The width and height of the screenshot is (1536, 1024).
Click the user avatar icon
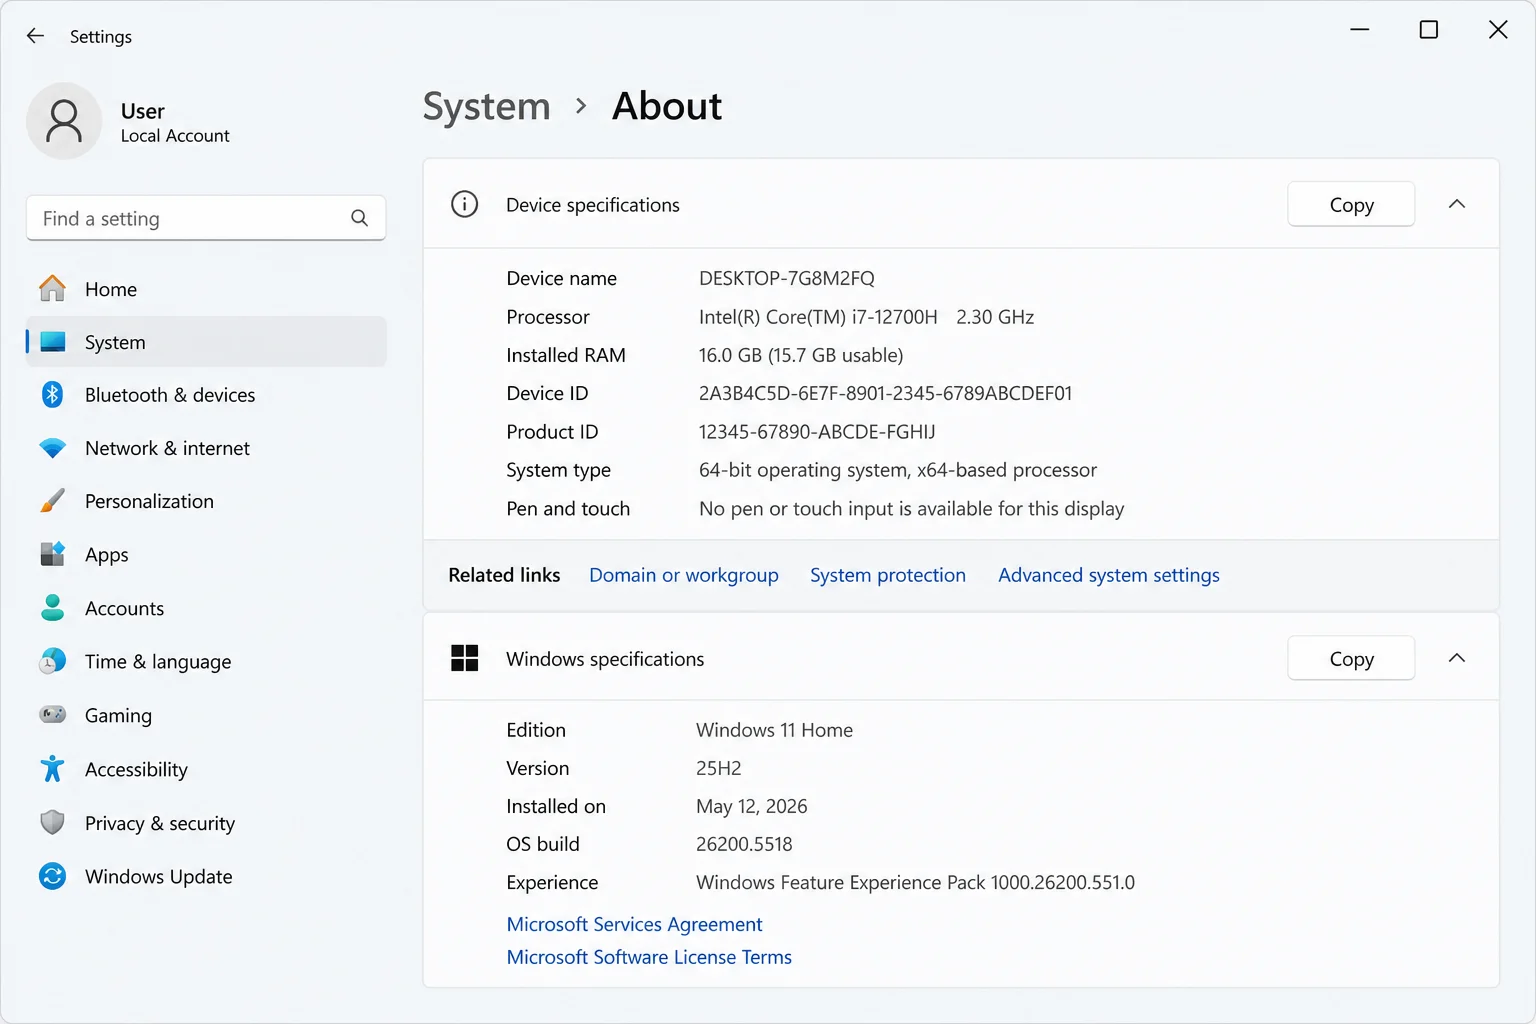coord(64,121)
